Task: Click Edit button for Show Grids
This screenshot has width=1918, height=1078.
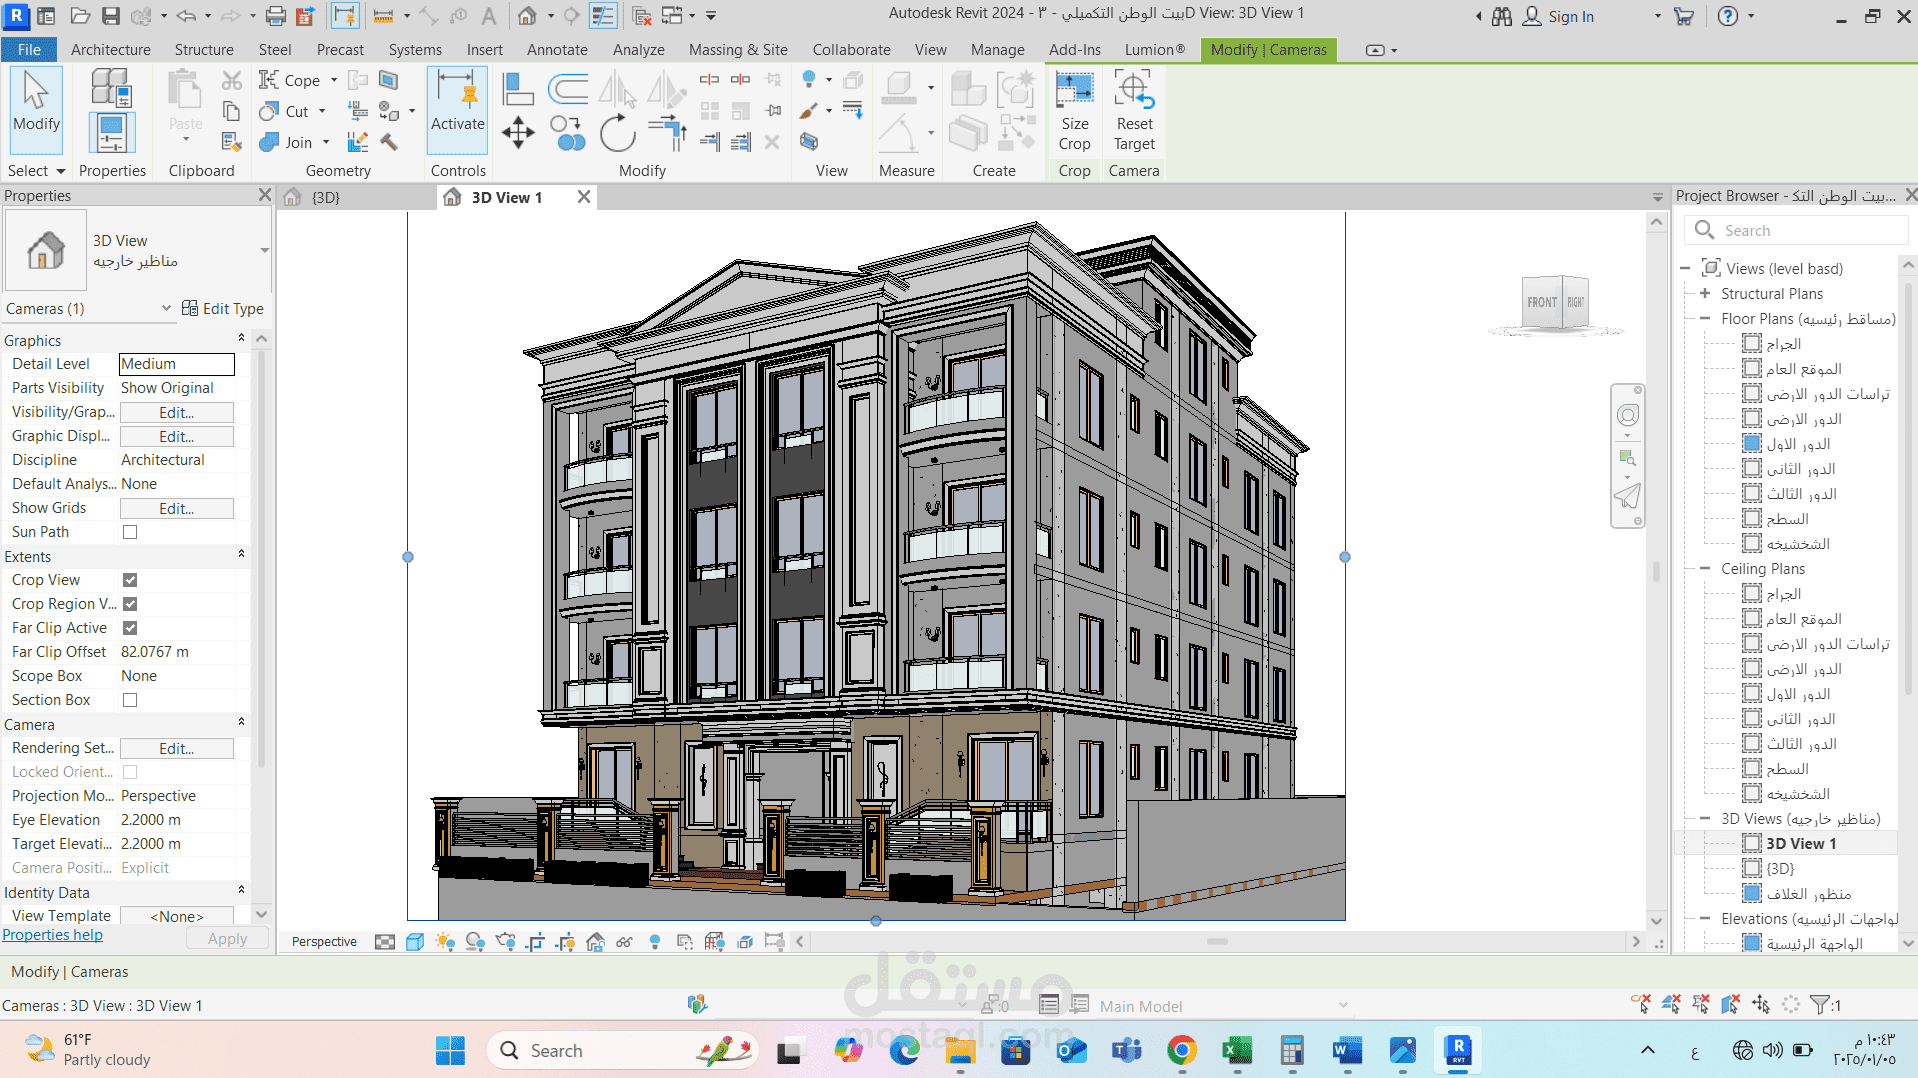Action: [x=177, y=509]
